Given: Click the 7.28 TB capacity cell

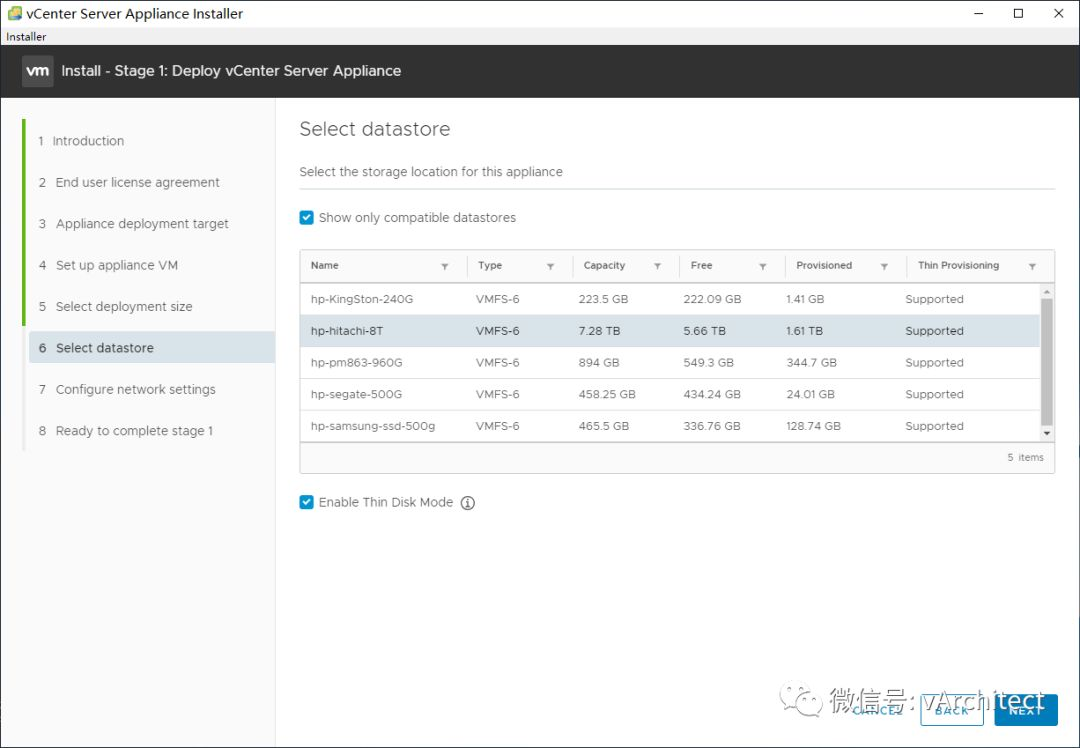Looking at the screenshot, I should (x=599, y=331).
